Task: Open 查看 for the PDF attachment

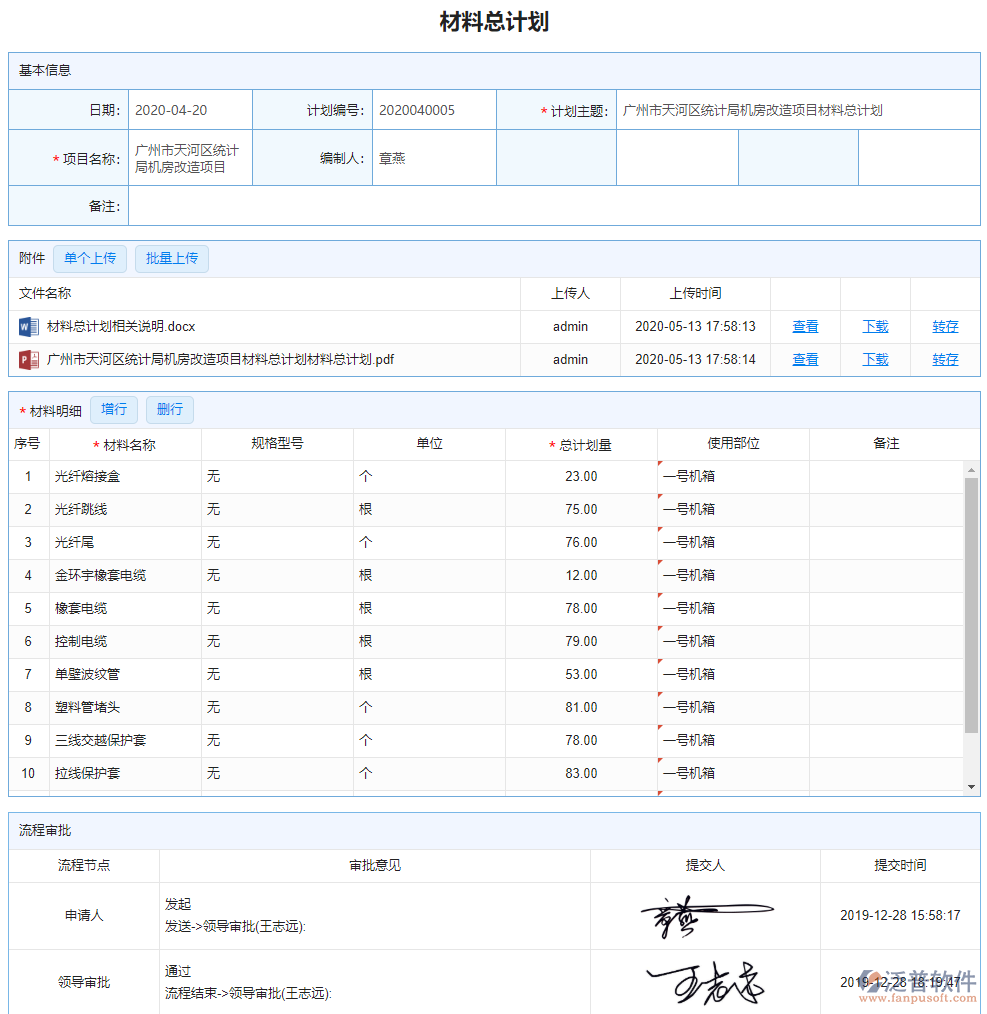Action: click(805, 359)
